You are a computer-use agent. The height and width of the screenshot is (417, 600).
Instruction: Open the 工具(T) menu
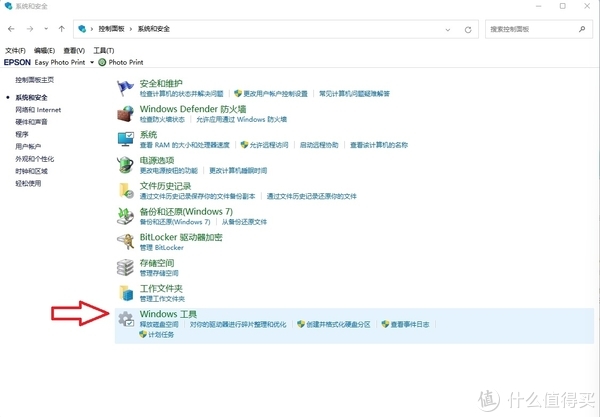coord(104,50)
